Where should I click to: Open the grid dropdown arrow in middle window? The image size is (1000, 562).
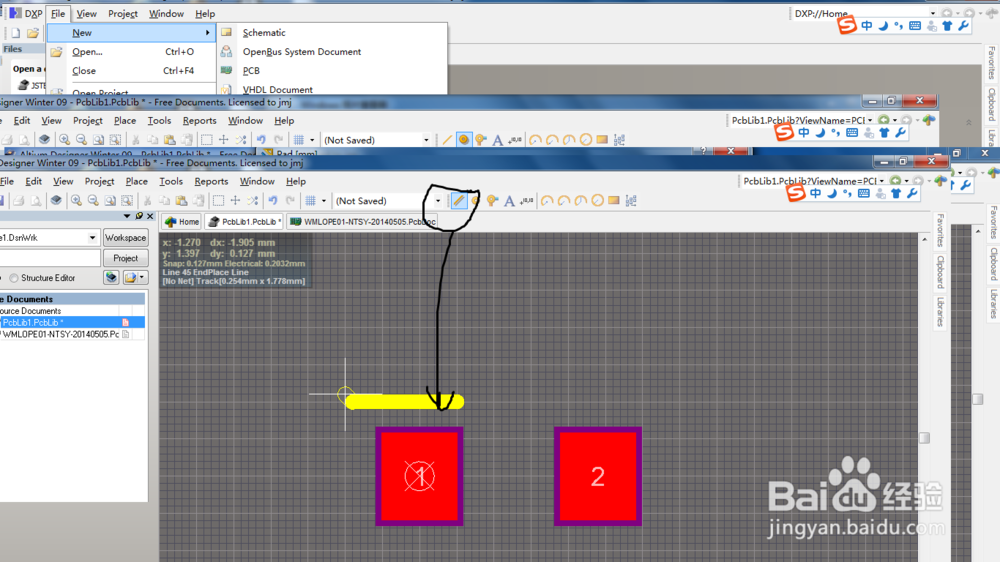pyautogui.click(x=312, y=140)
